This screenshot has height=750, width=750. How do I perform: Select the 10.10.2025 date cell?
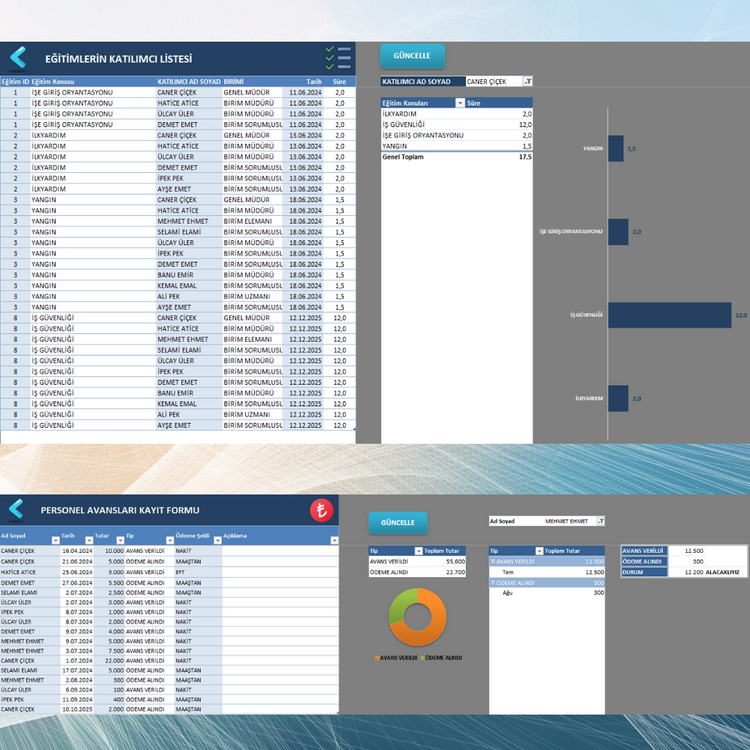coord(77,709)
